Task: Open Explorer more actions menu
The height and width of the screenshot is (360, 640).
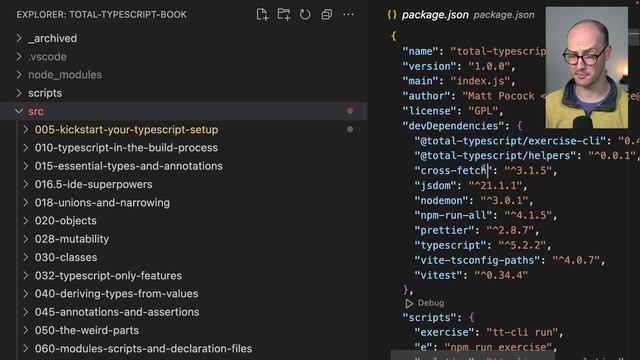Action: 348,15
